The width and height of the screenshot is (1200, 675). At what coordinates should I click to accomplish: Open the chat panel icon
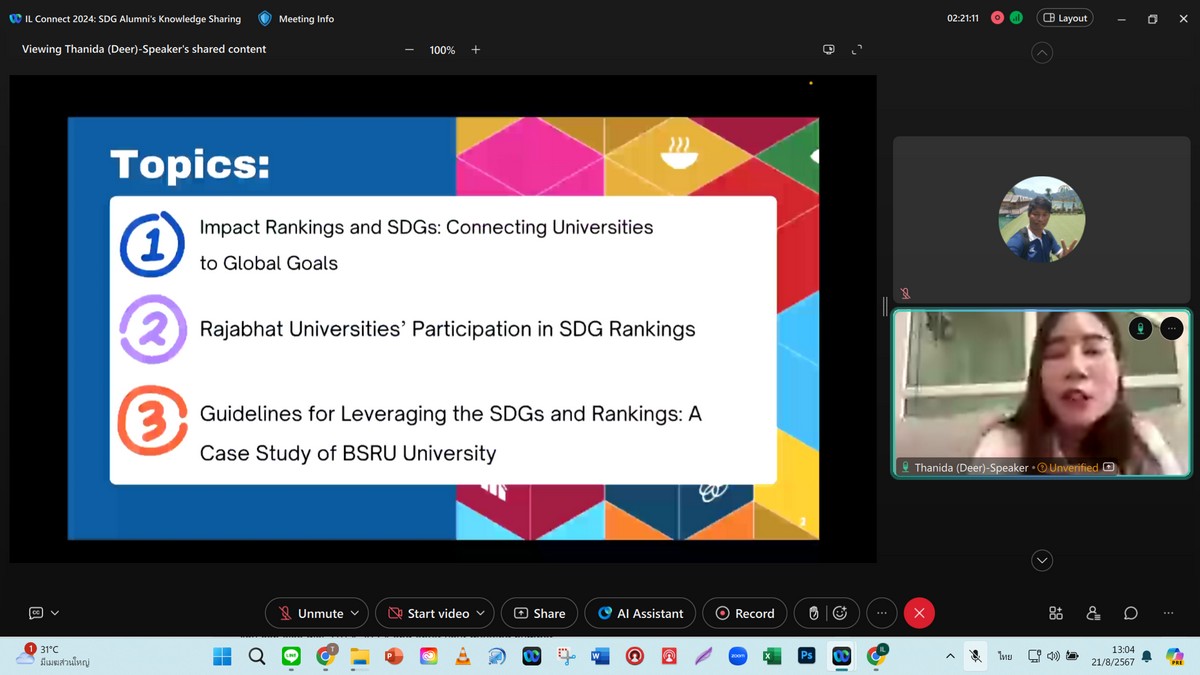point(1131,613)
